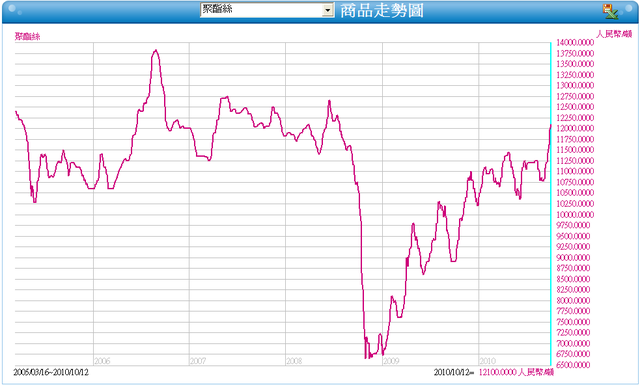Viewport: 640px width, 385px height.
Task: Click the 12000.0000 y-axis label
Action: [575, 128]
